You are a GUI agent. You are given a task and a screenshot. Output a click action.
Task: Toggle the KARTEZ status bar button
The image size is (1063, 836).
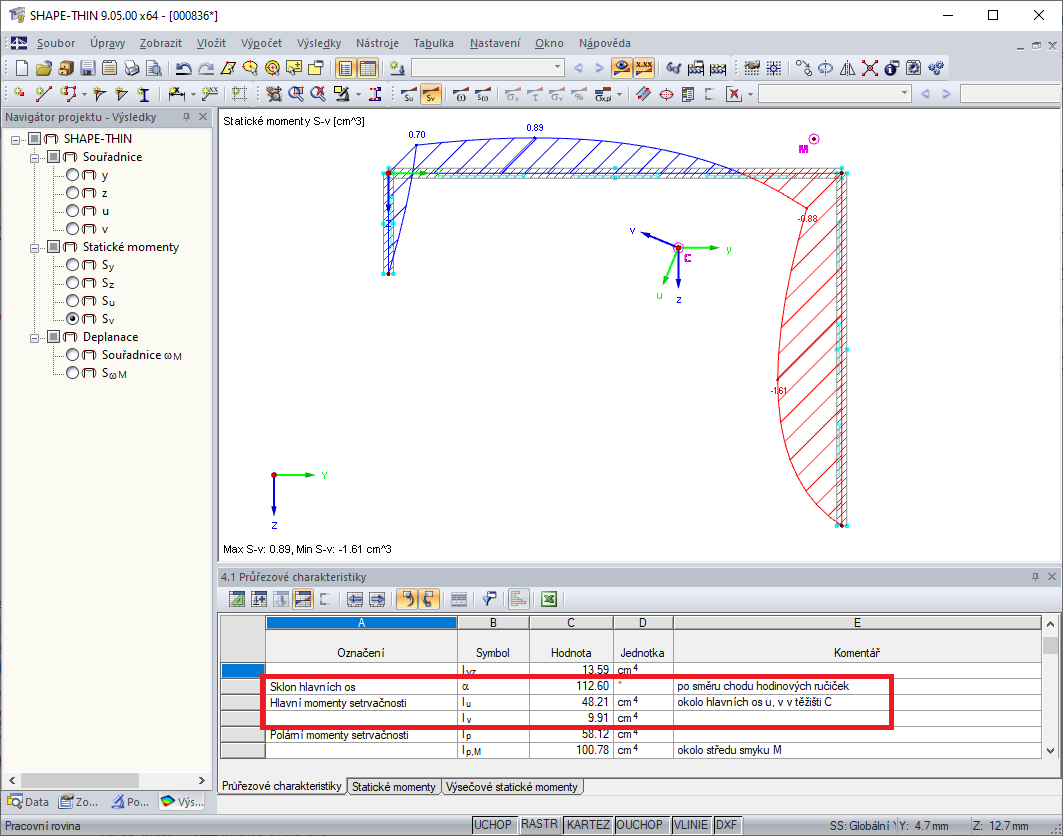coord(588,824)
